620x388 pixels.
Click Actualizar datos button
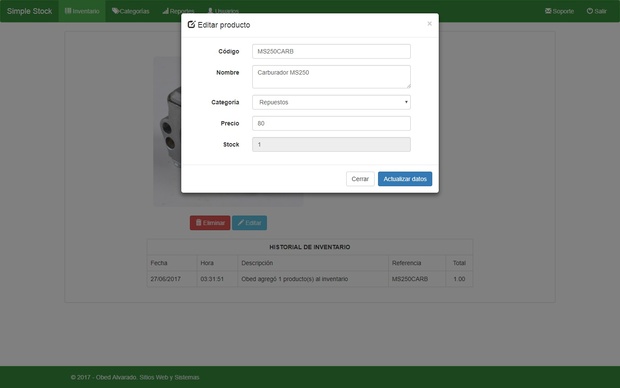point(405,179)
